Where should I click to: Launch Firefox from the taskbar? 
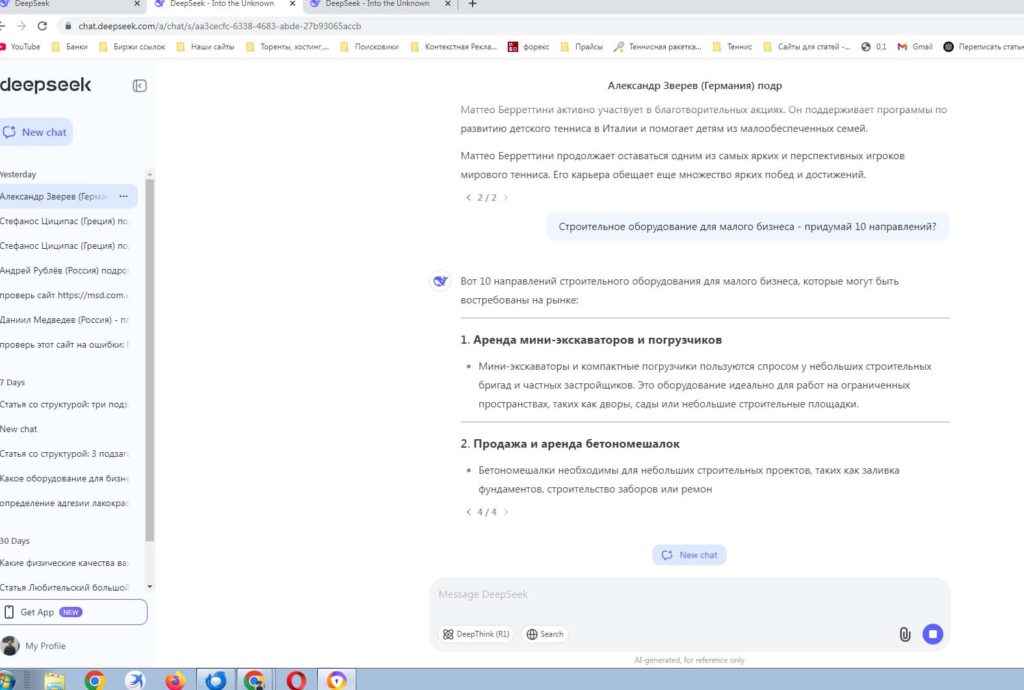(x=175, y=680)
